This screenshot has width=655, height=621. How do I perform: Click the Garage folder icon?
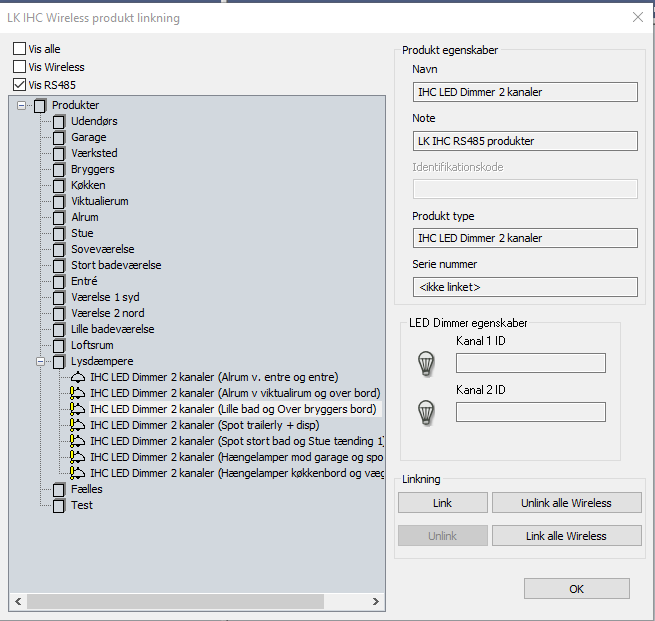(x=59, y=137)
